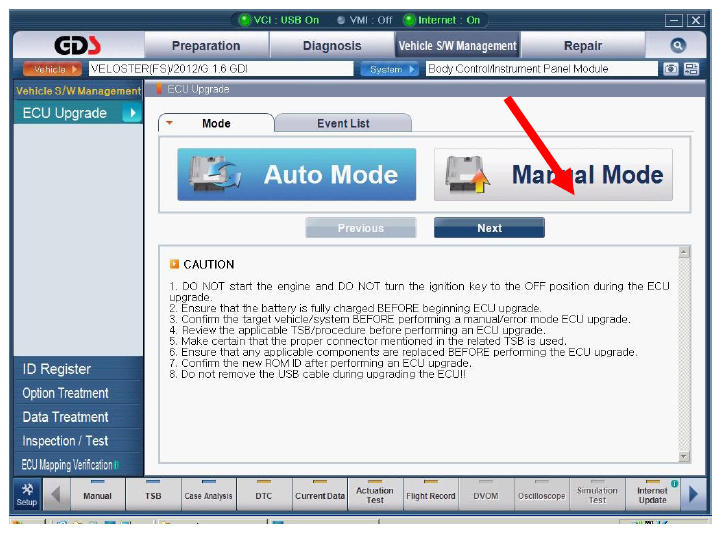Open Data Treatment in sidebar
The height and width of the screenshot is (533, 721).
79,417
